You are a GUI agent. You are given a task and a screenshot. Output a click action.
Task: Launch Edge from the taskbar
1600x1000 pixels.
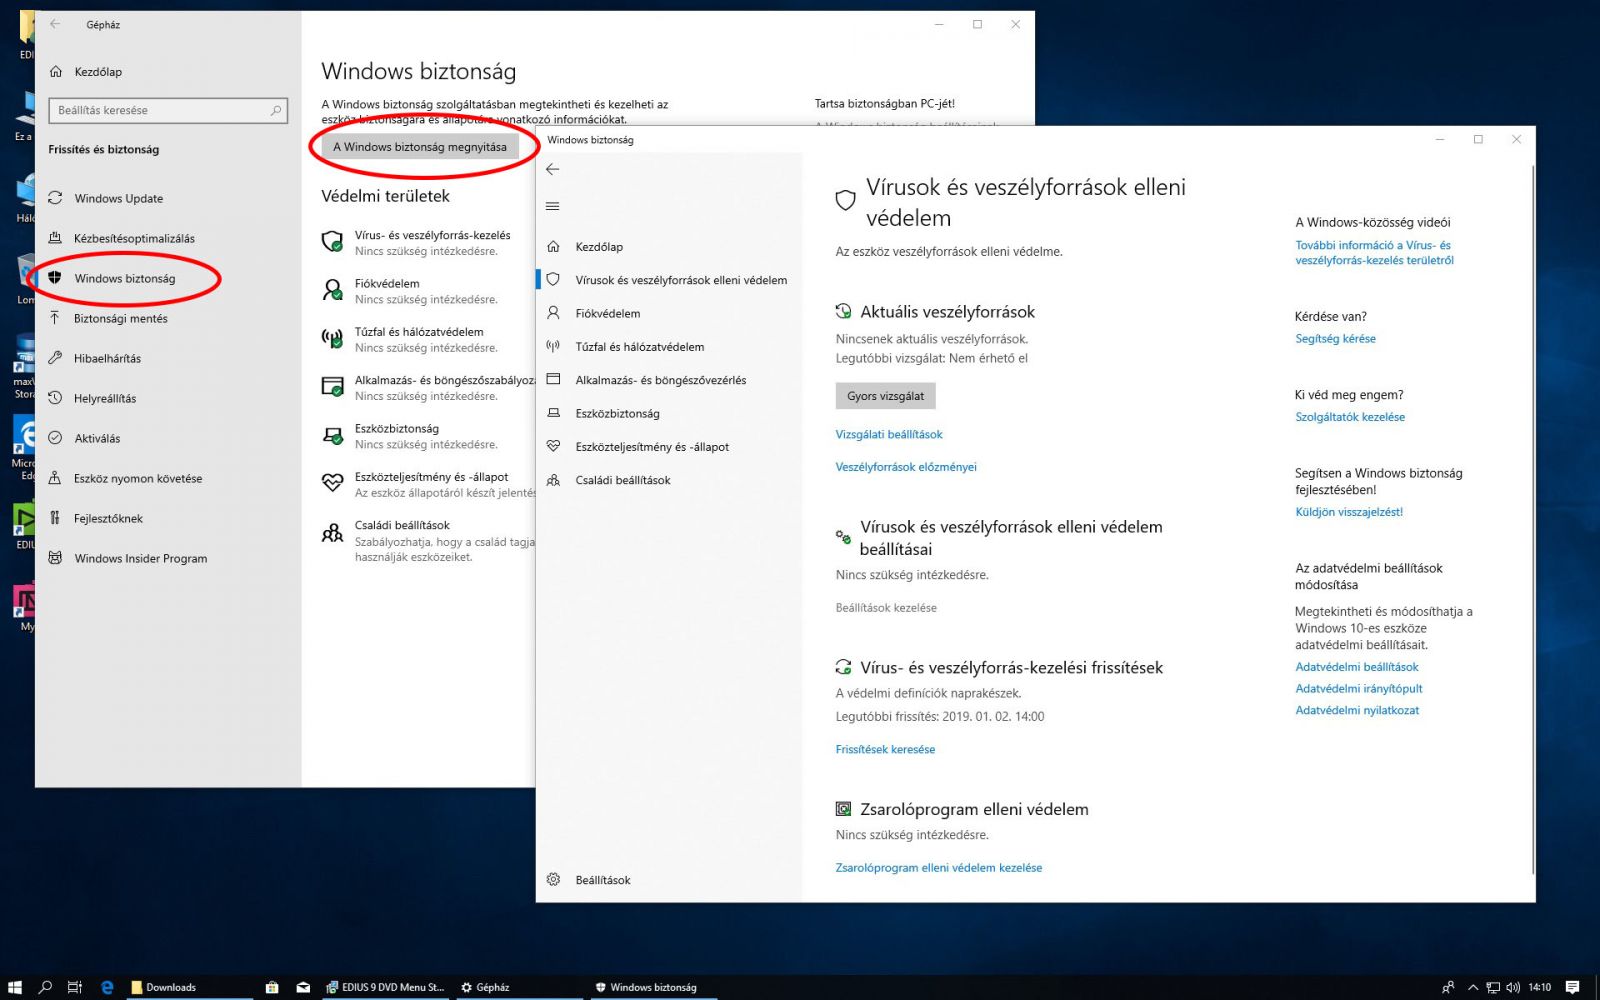coord(107,987)
